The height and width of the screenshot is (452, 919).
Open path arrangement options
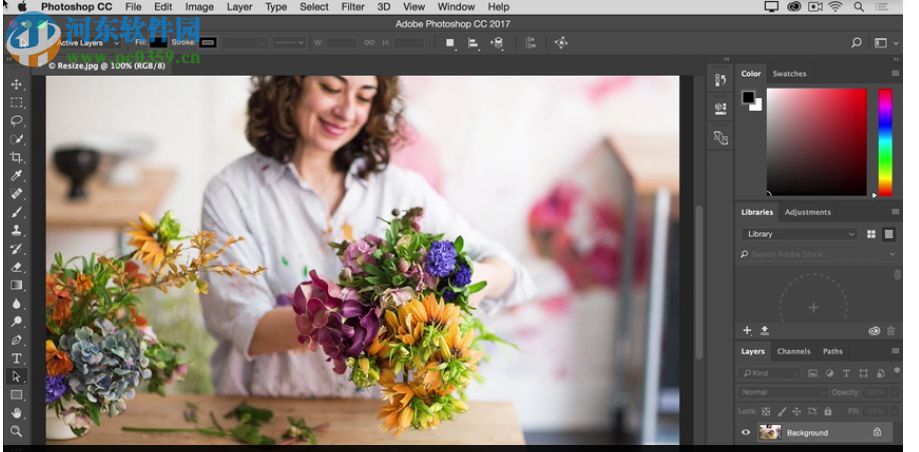pyautogui.click(x=497, y=43)
